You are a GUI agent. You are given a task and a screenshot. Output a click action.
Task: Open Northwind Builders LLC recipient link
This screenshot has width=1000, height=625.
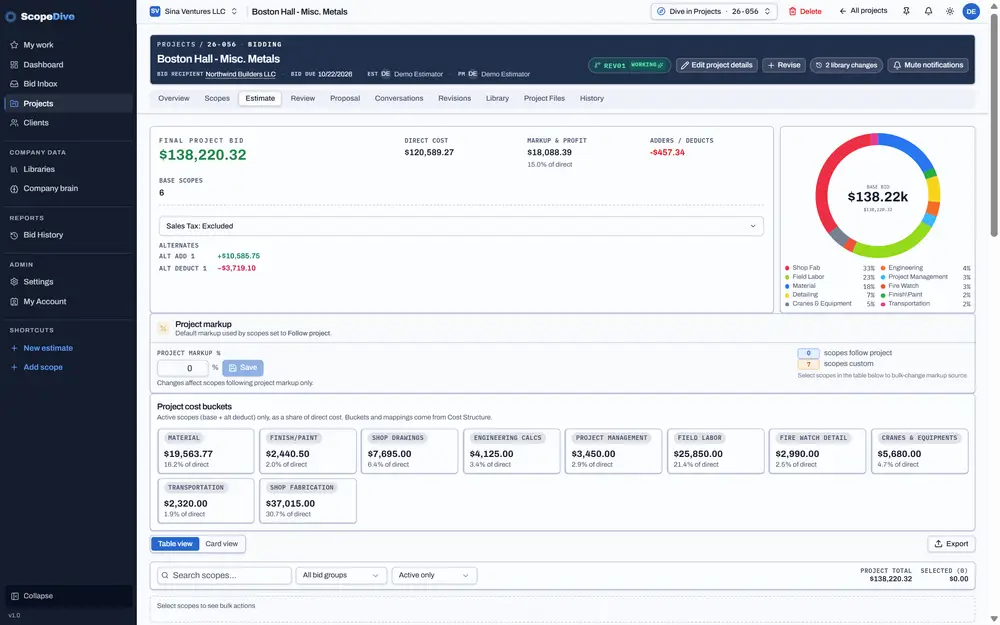[240, 74]
